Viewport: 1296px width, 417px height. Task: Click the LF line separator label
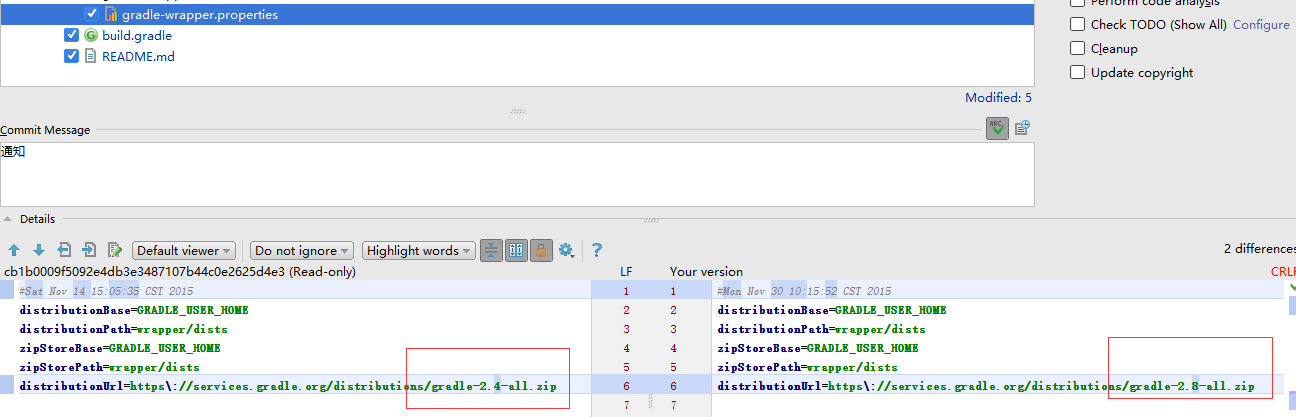626,271
